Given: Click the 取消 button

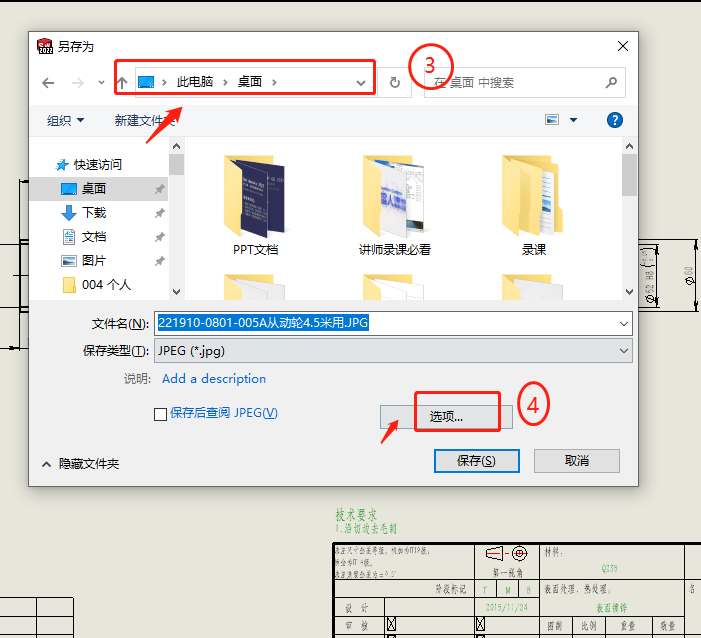Looking at the screenshot, I should 577,461.
